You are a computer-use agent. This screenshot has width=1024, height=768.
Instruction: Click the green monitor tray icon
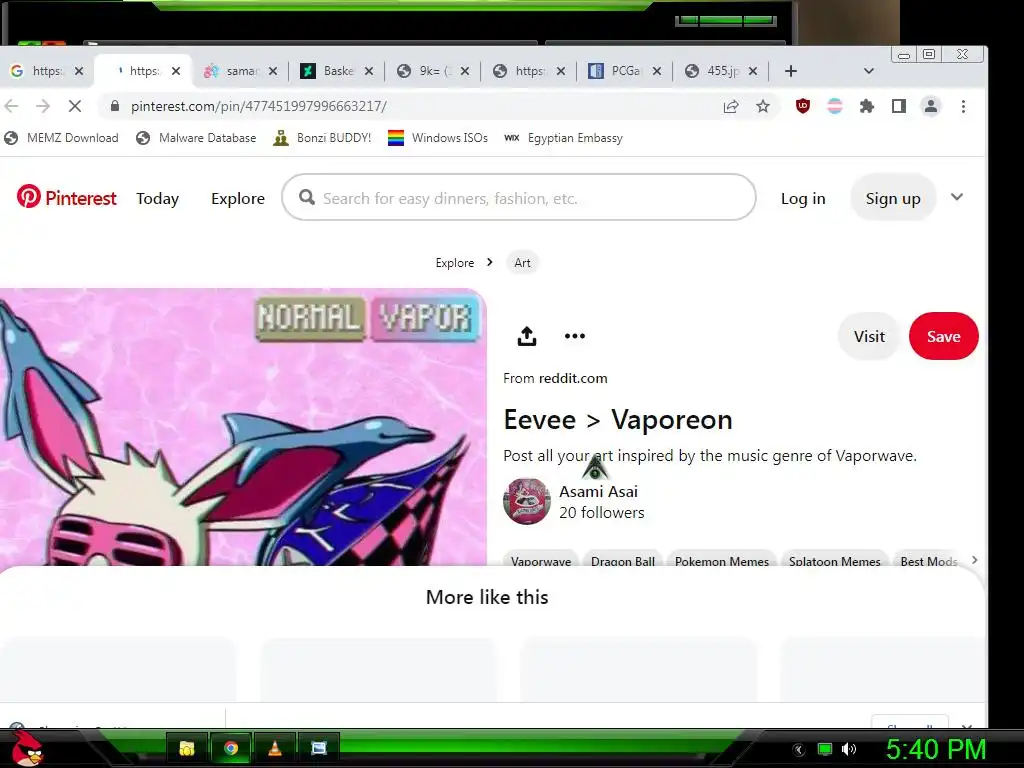[x=825, y=749]
